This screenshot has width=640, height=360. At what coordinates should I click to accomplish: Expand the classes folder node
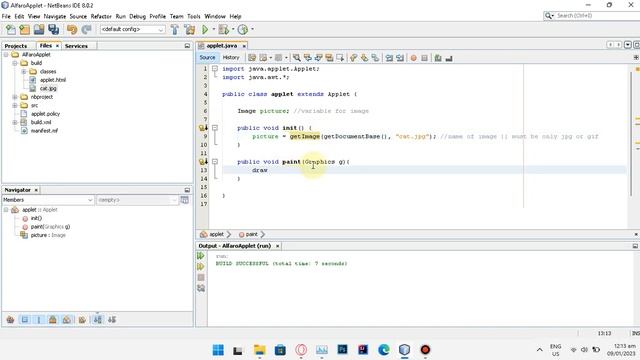click(x=24, y=71)
